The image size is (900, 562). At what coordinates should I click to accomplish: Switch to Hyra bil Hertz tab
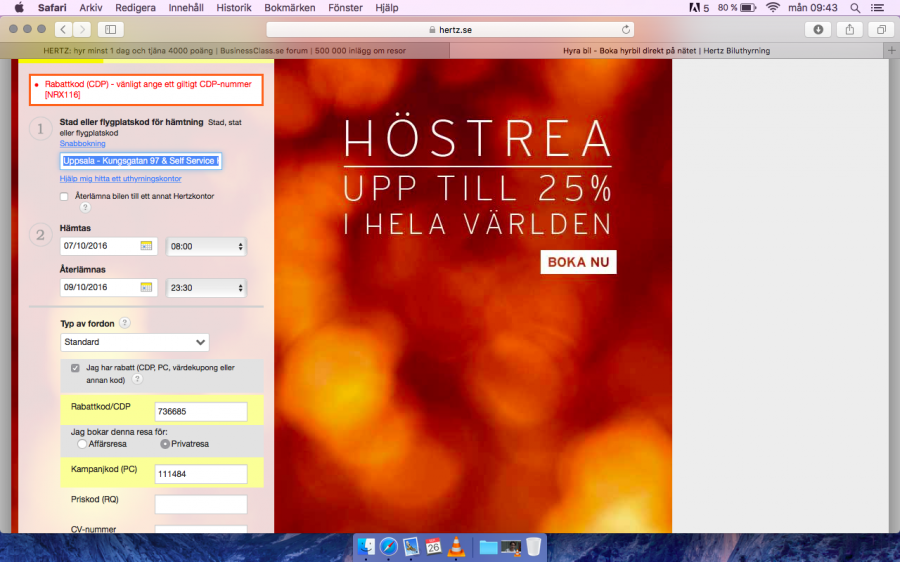(x=666, y=51)
